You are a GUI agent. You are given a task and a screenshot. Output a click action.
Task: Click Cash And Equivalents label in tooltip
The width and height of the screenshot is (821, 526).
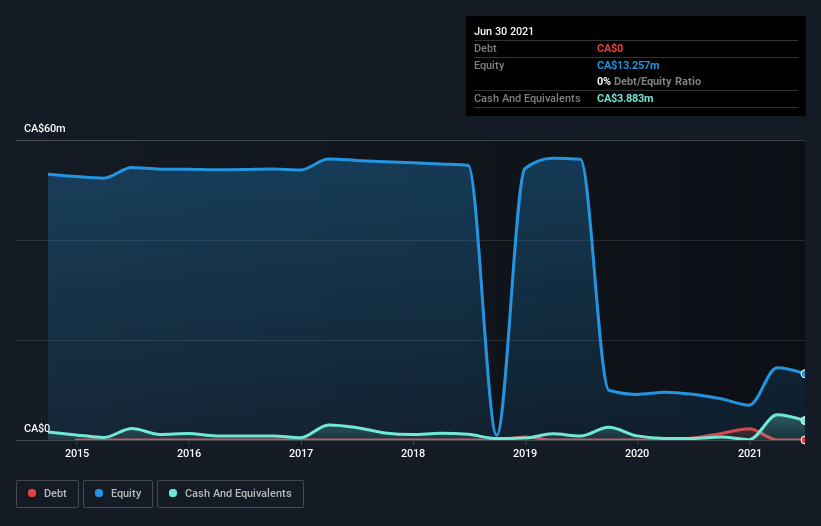[527, 98]
